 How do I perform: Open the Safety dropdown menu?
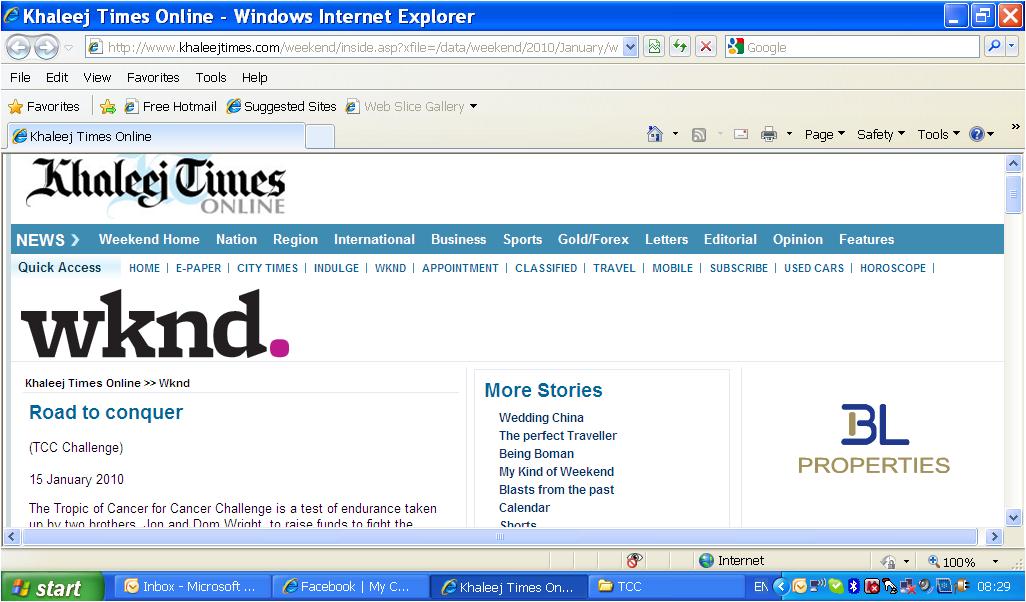880,134
